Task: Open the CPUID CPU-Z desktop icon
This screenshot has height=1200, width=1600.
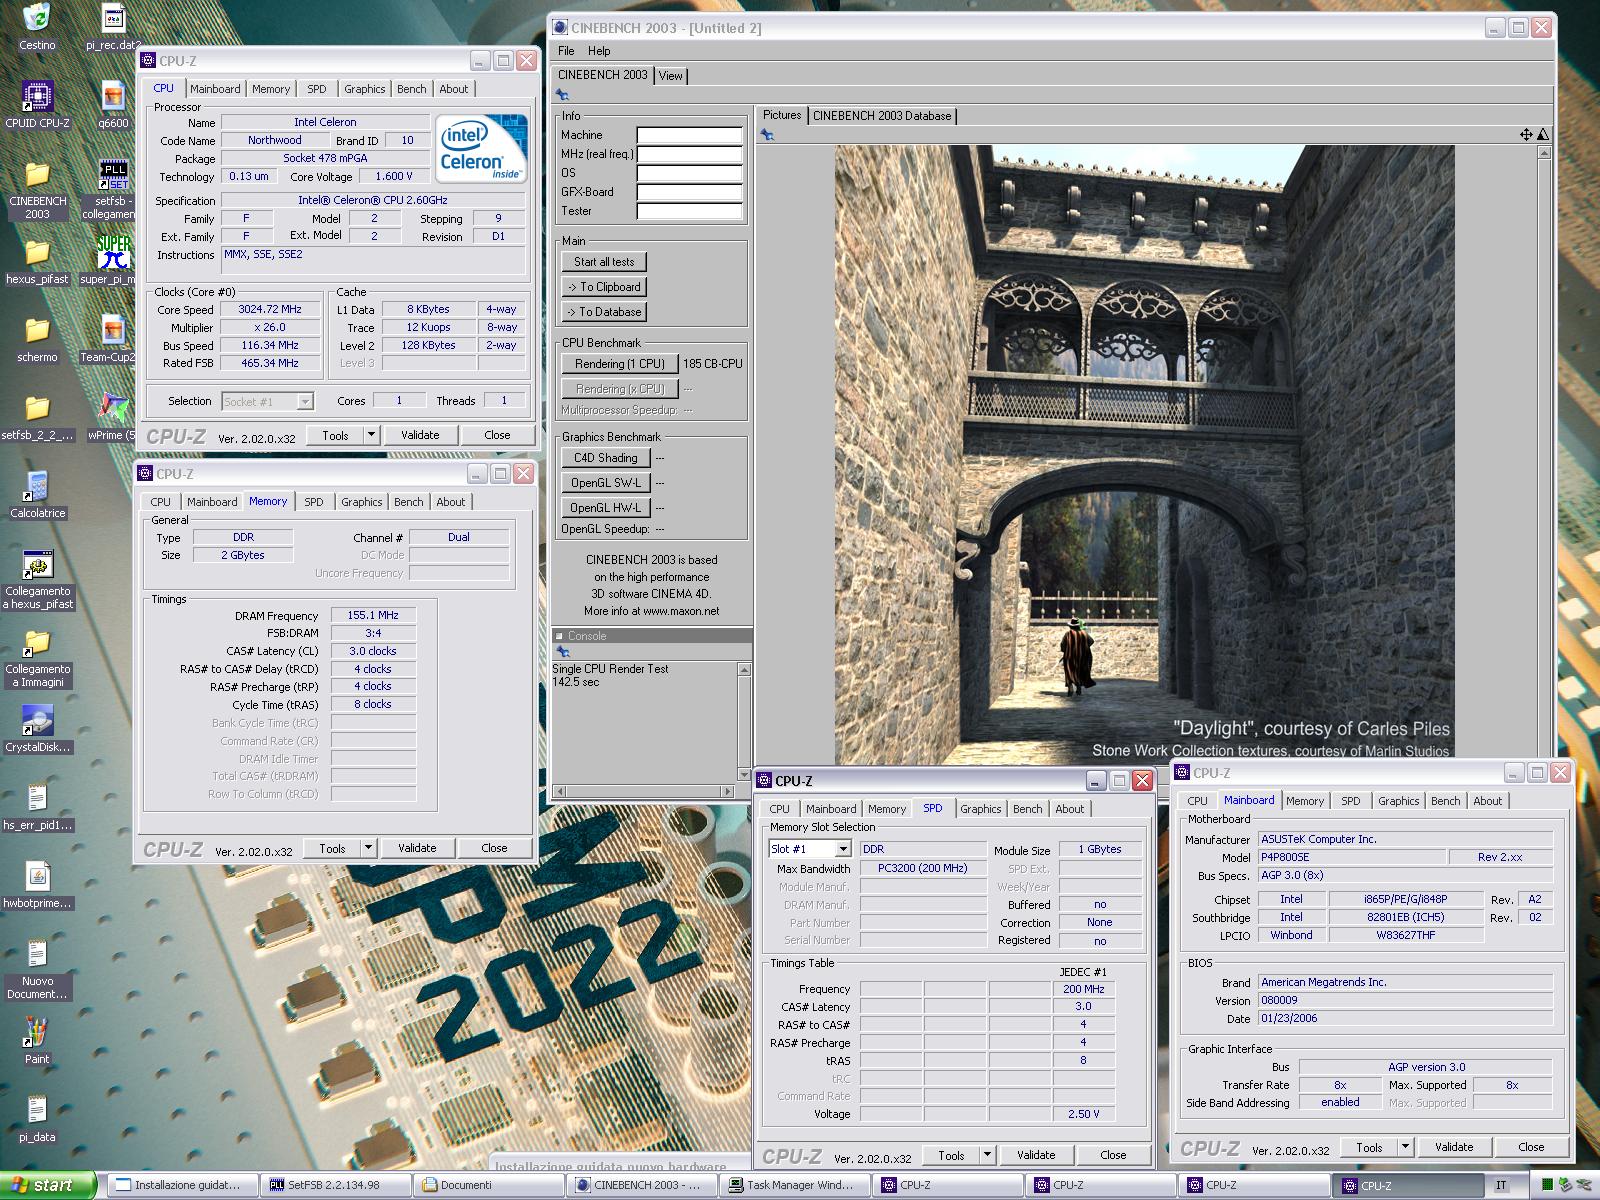Action: click(37, 96)
